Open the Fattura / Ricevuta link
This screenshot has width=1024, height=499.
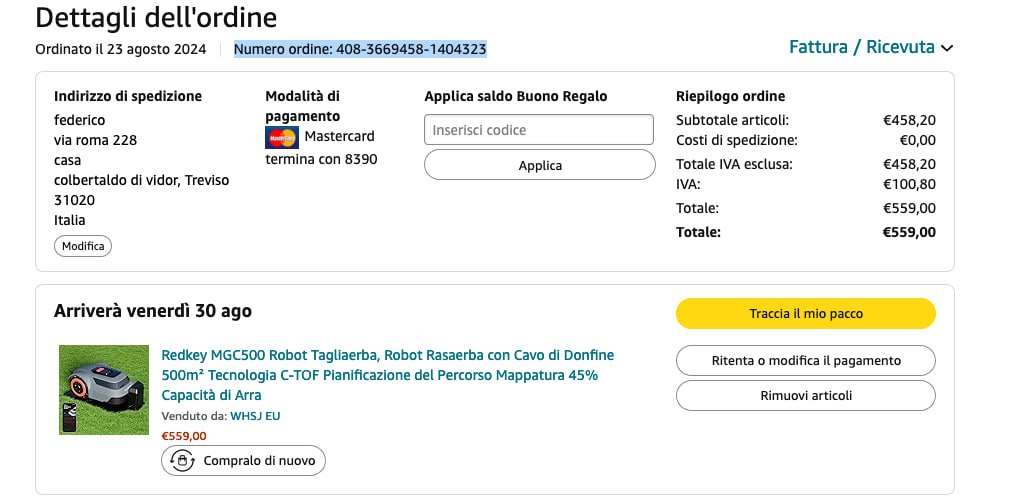point(861,47)
